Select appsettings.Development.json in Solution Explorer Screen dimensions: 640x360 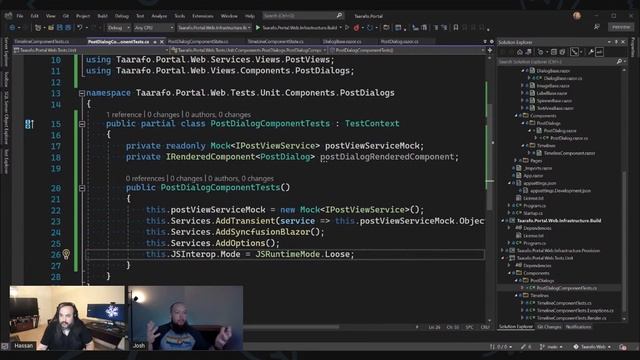(x=560, y=191)
